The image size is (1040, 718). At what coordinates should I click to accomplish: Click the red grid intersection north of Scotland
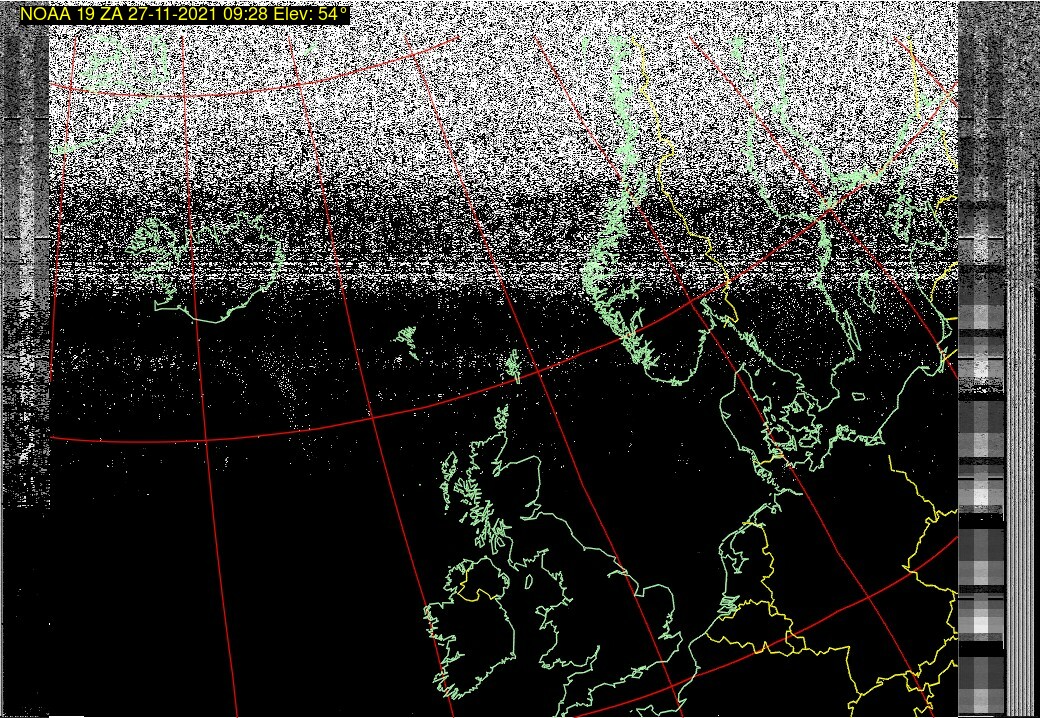click(372, 417)
